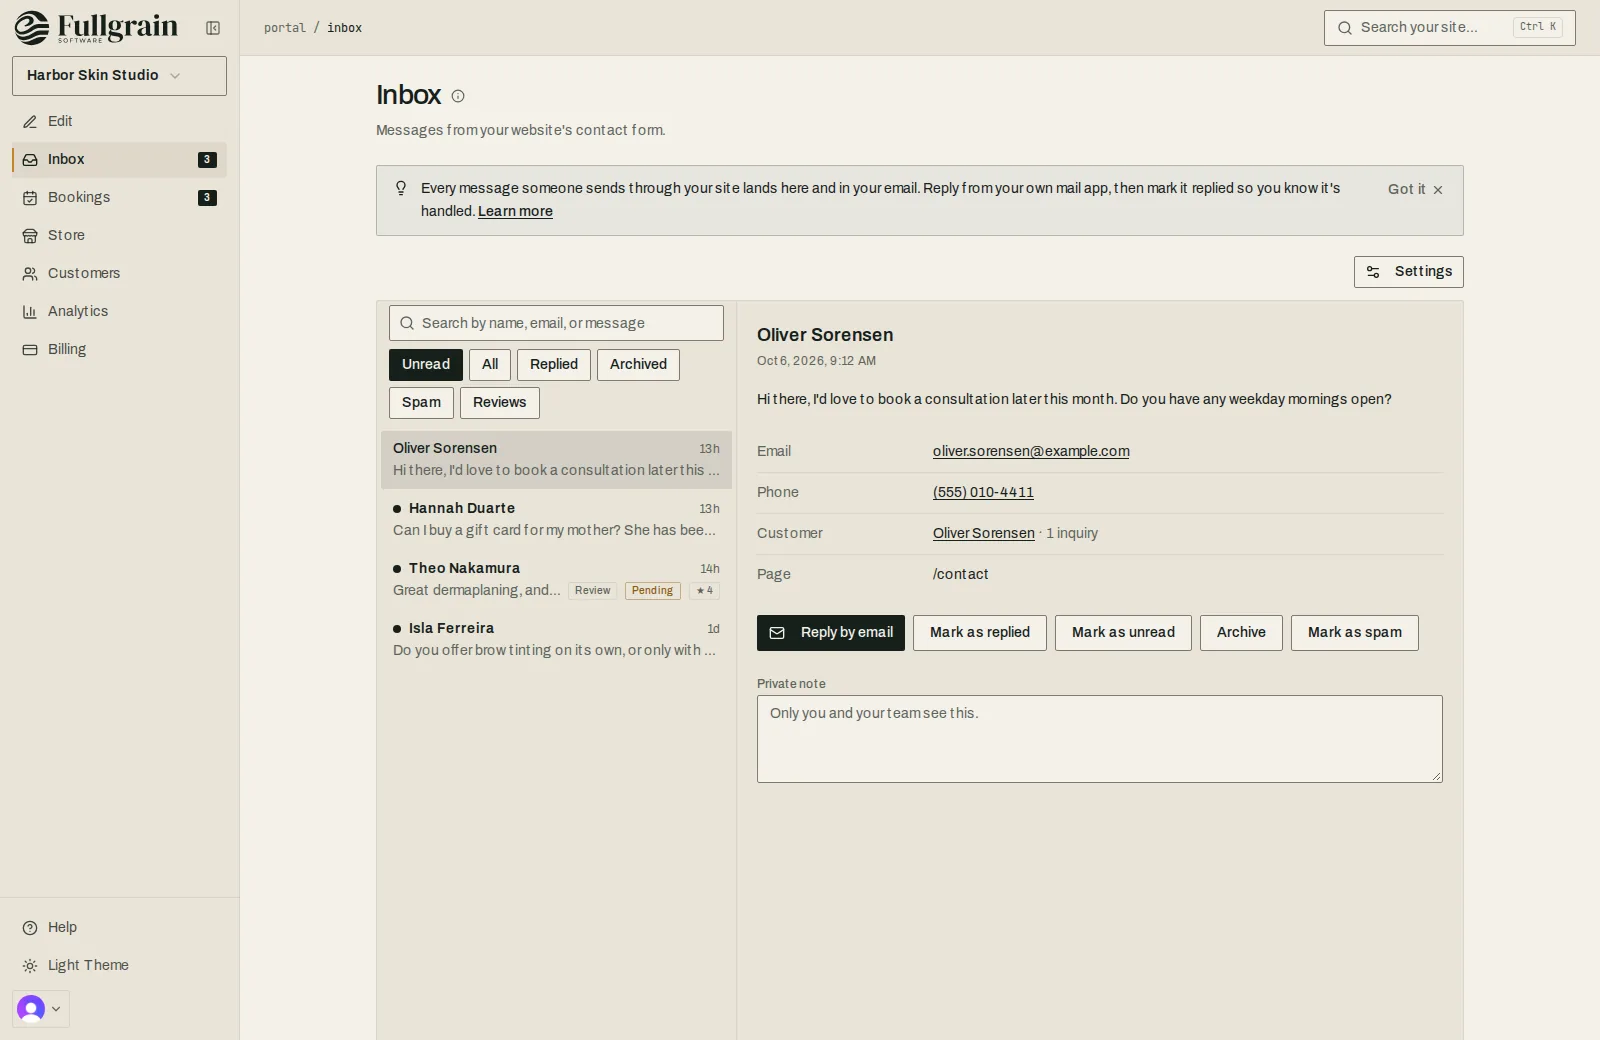1600x1040 pixels.
Task: Select the Replied filter tab
Action: pyautogui.click(x=554, y=365)
